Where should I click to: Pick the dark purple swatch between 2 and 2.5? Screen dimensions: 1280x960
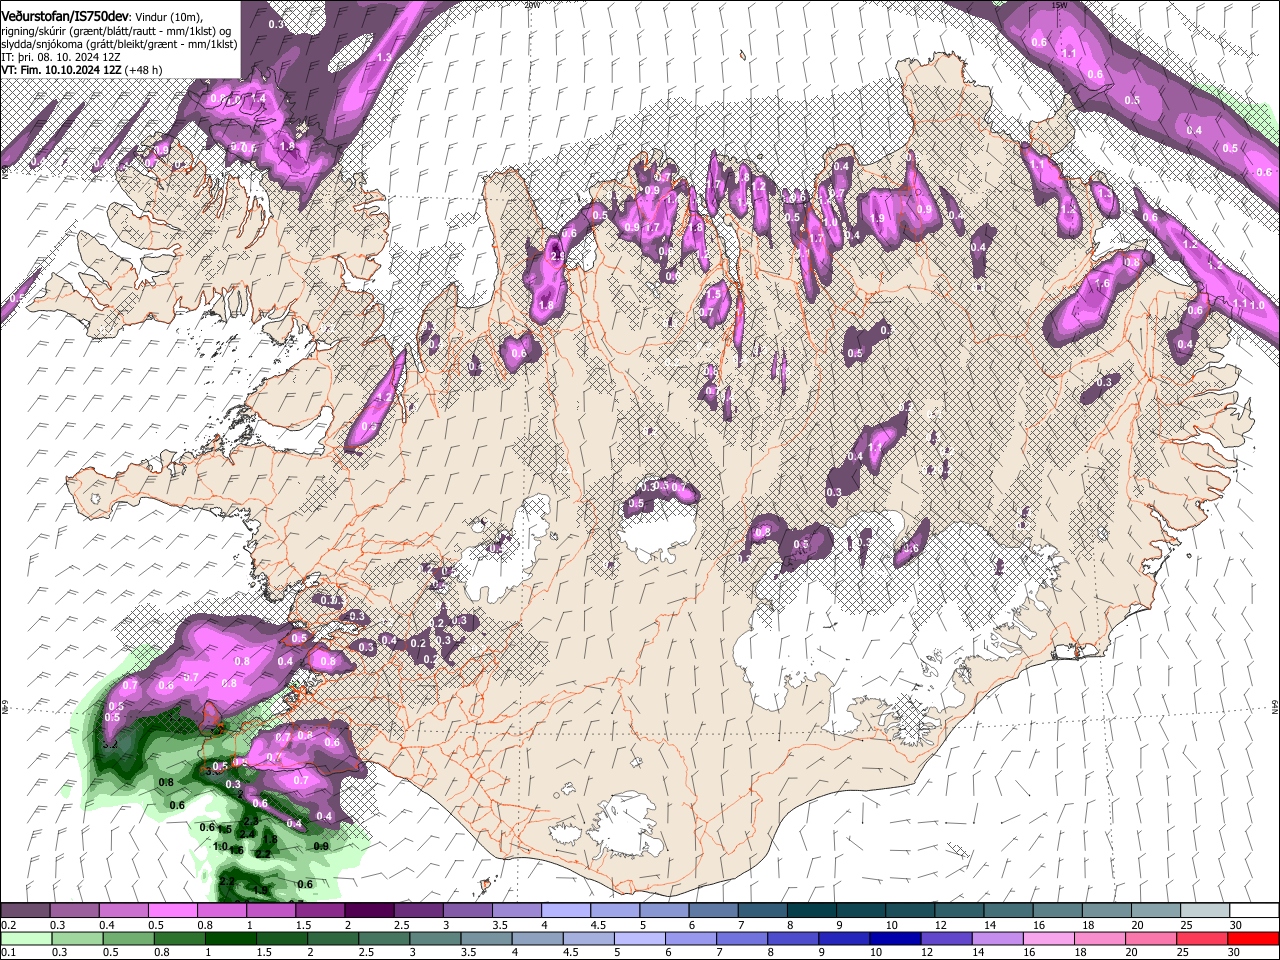369,911
